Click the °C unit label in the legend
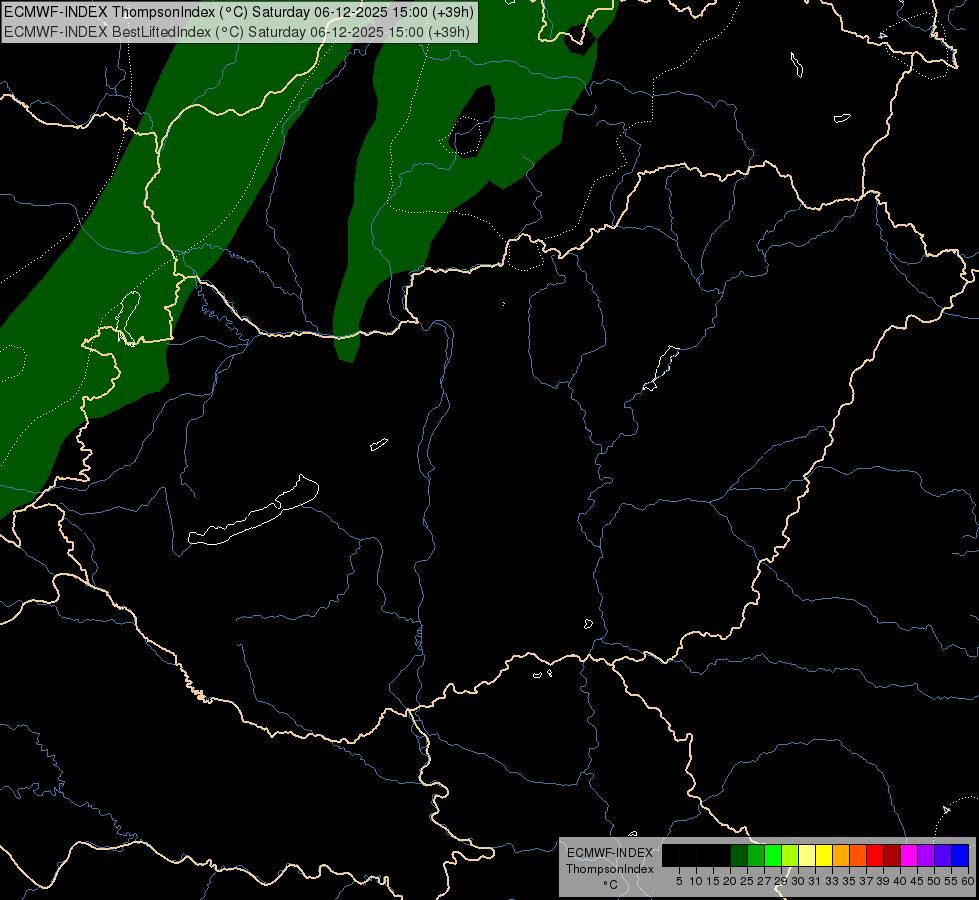The width and height of the screenshot is (979, 900). tap(611, 885)
